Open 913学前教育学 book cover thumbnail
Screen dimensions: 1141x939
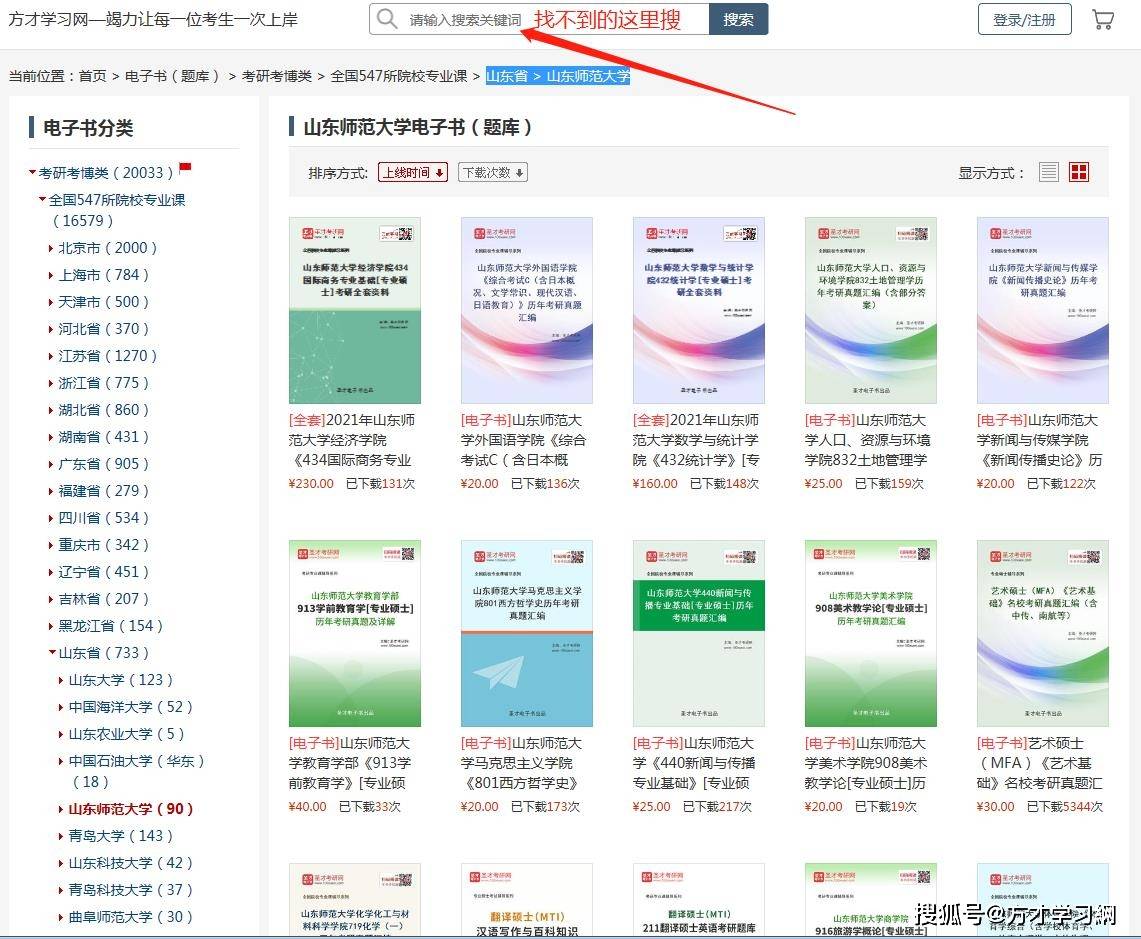point(354,633)
